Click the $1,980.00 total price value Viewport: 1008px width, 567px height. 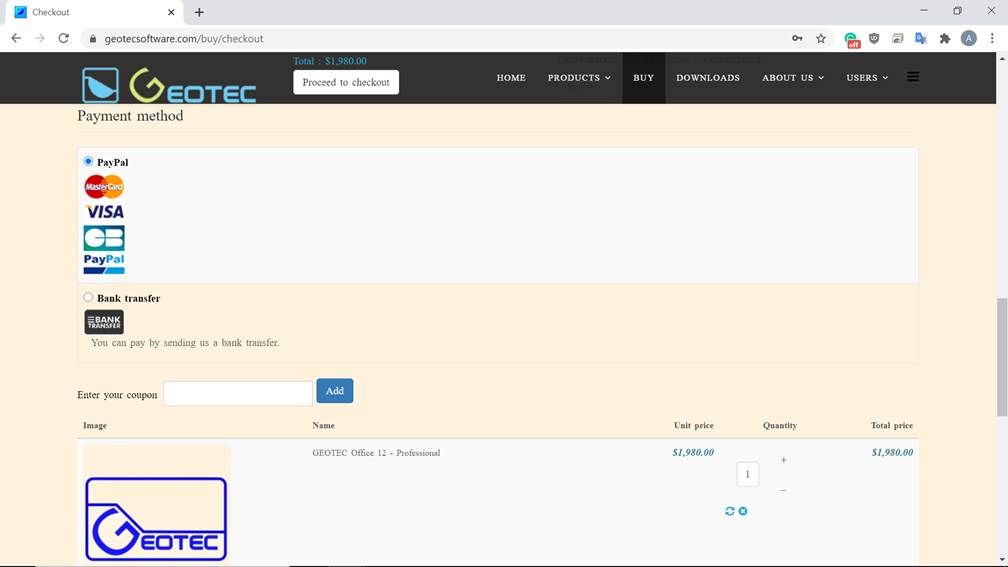[892, 453]
